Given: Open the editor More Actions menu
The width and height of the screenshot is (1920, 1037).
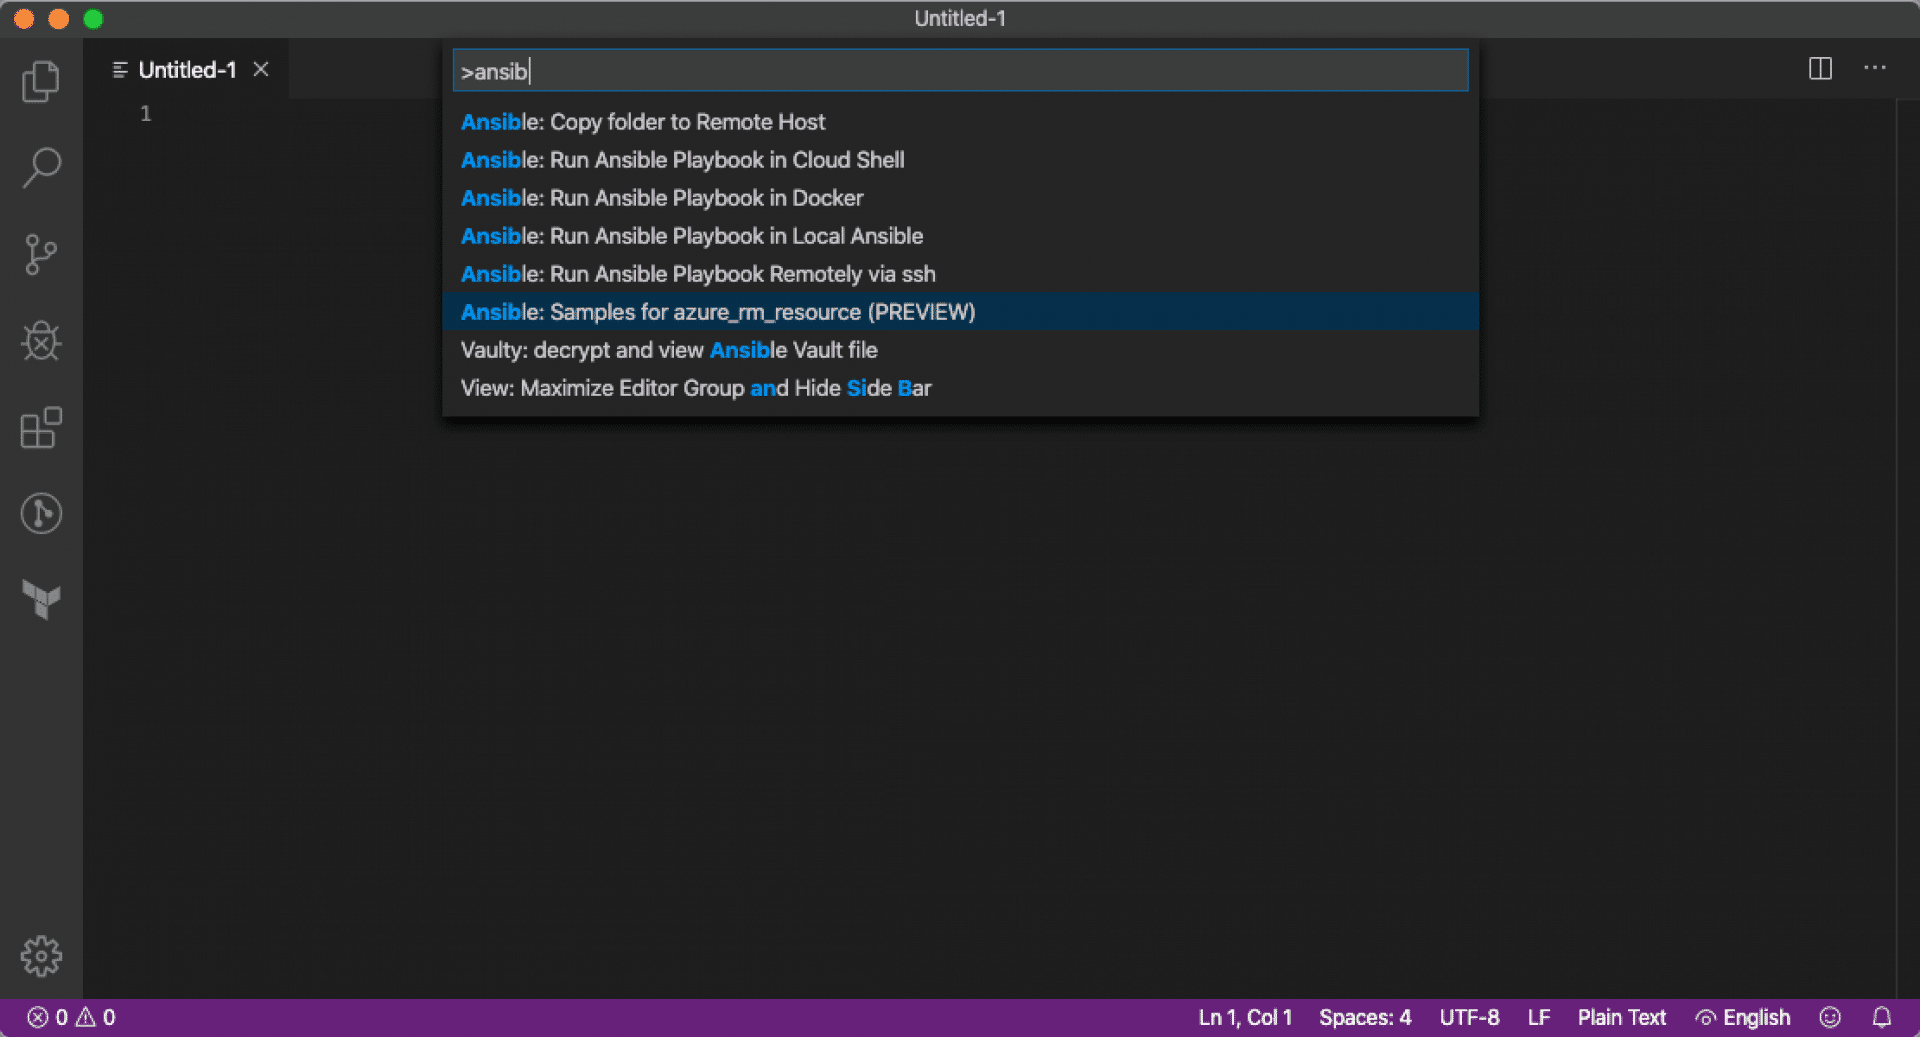Looking at the screenshot, I should pyautogui.click(x=1875, y=68).
